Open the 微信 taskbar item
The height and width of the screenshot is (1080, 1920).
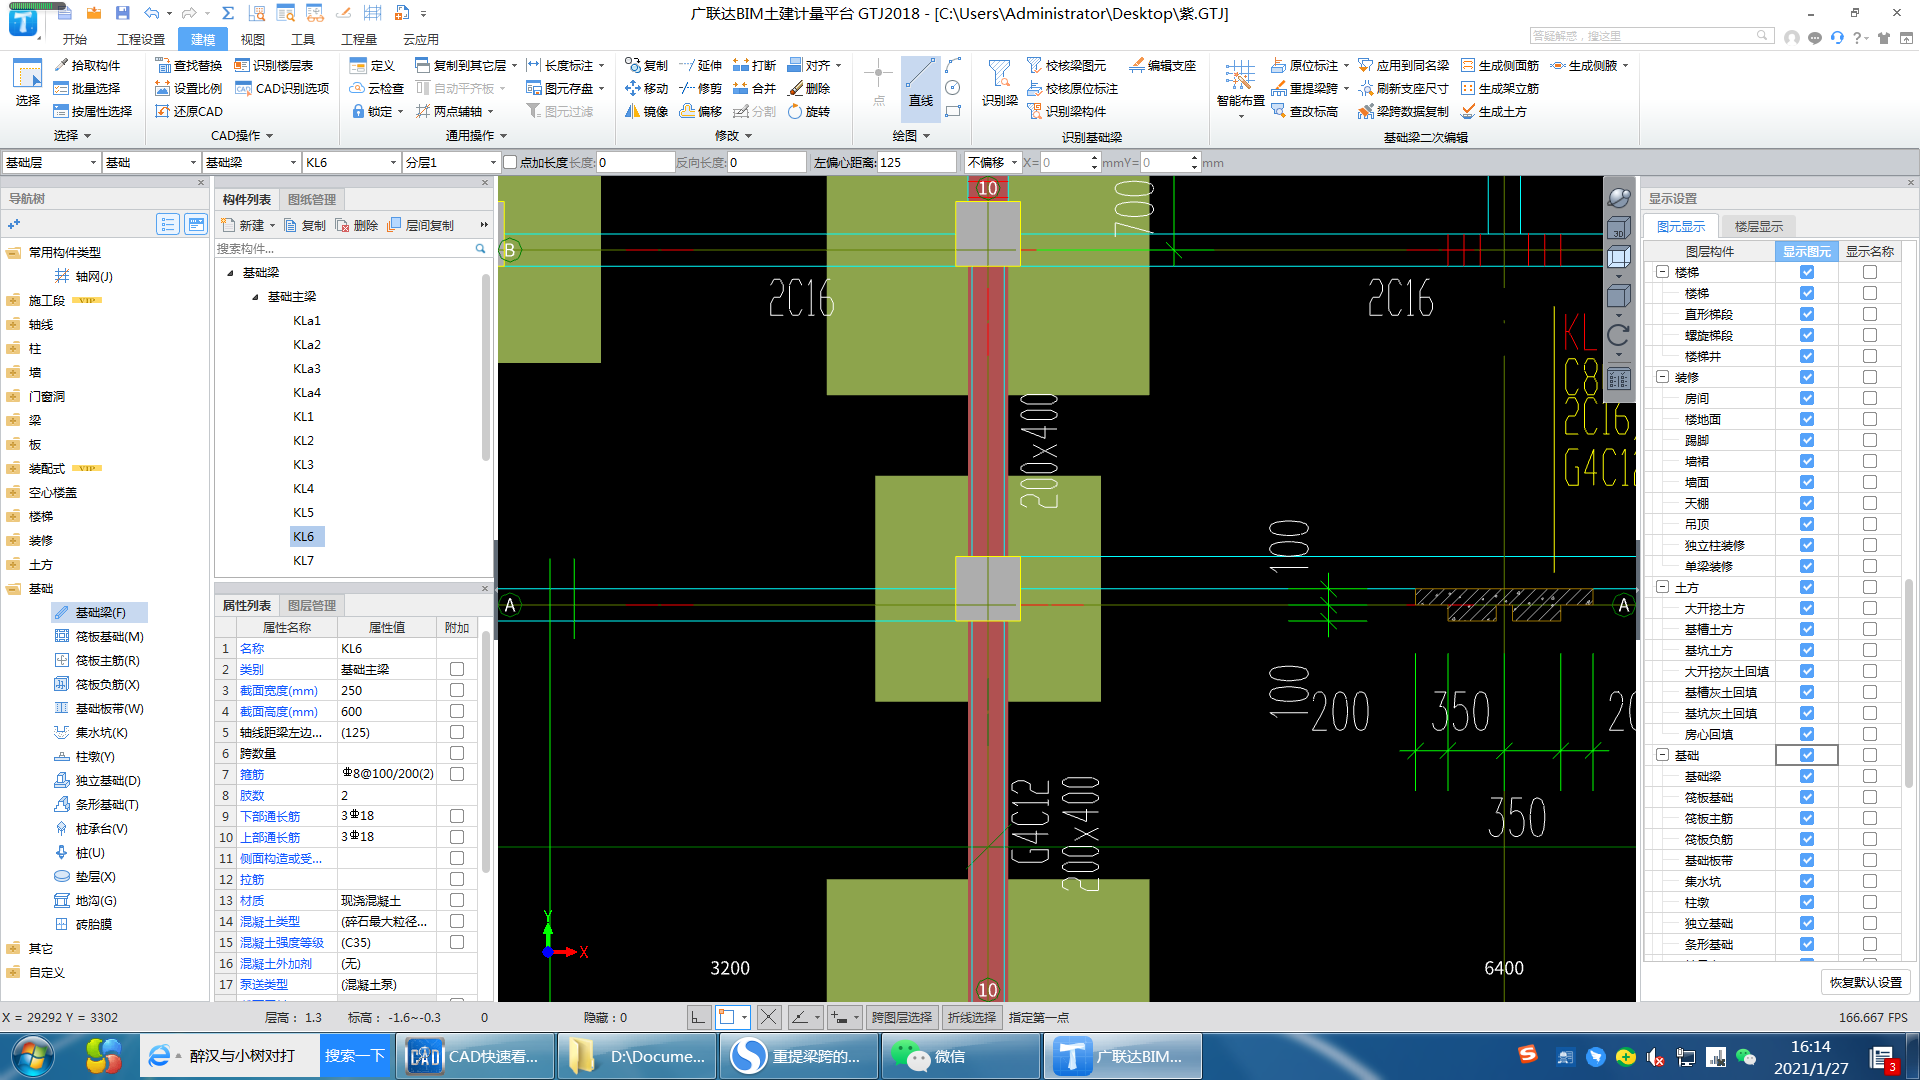point(960,1056)
